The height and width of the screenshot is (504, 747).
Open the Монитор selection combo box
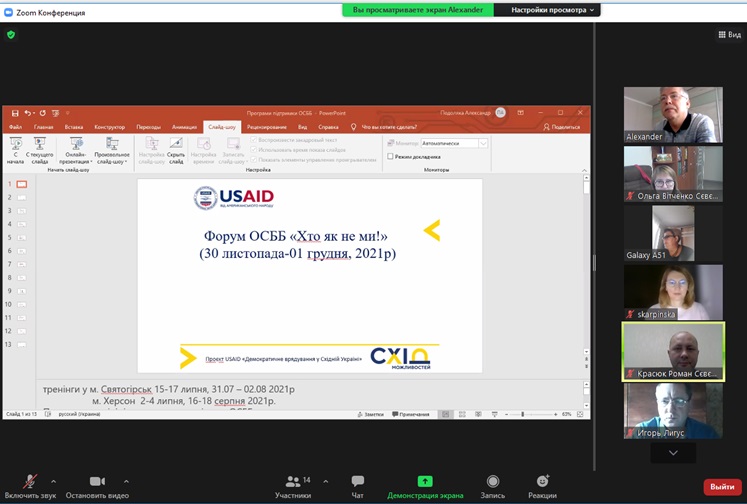pyautogui.click(x=453, y=143)
